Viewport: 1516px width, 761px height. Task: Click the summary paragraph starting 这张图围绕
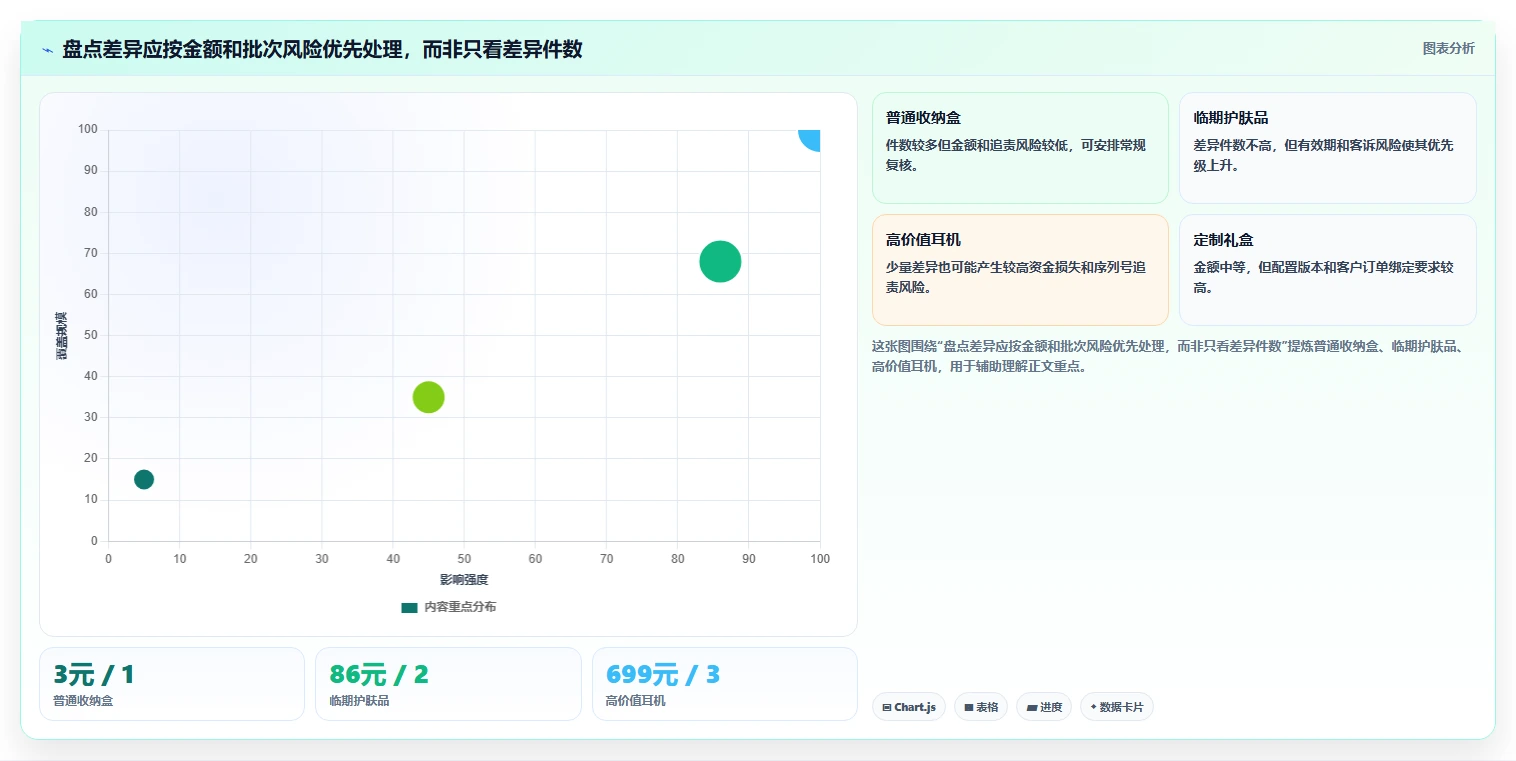[1170, 356]
